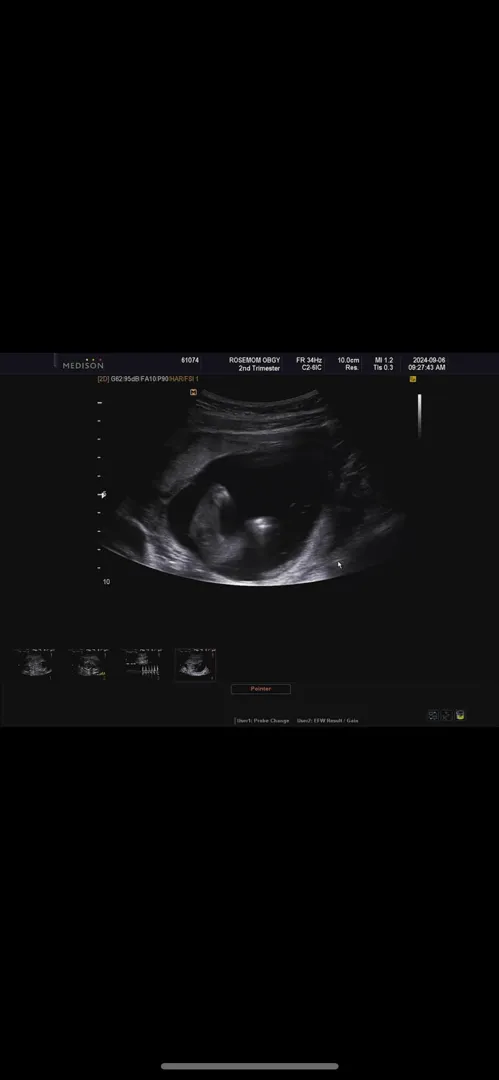Click the middle status icon at bottom right
Image resolution: width=499 pixels, height=1080 pixels.
tap(447, 715)
